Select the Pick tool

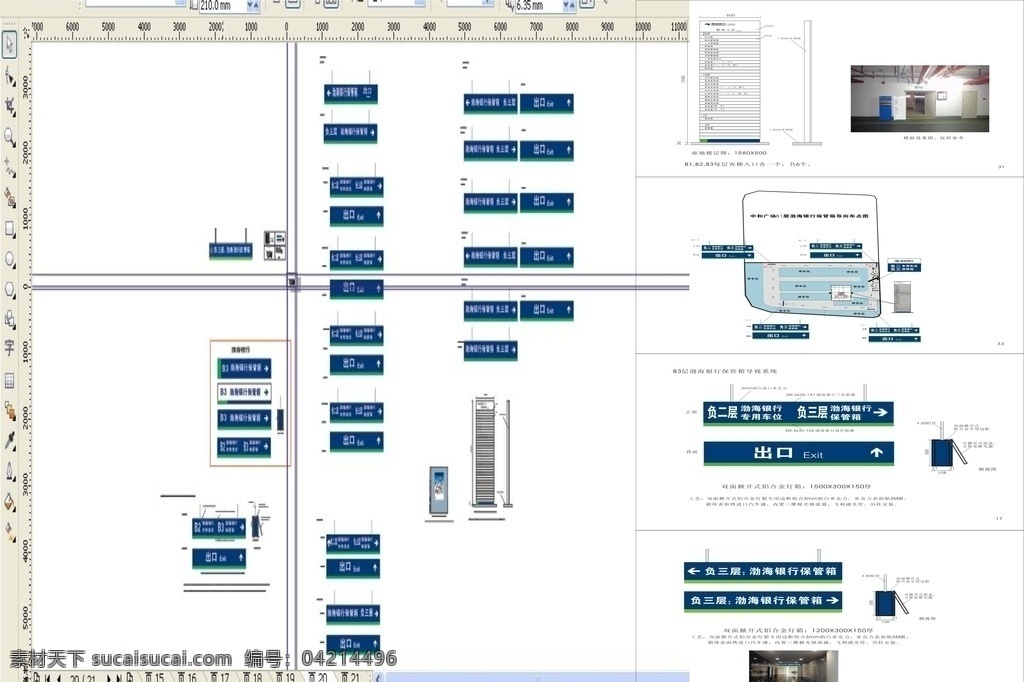click(9, 45)
